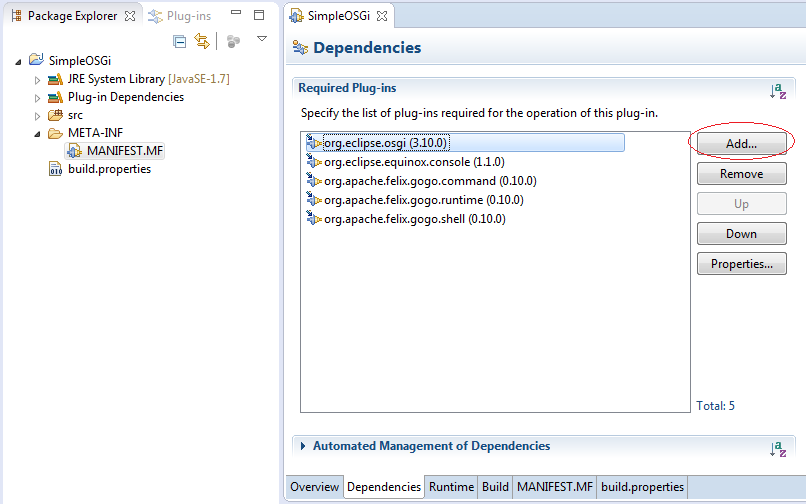Sort Required Plug-ins alphabetically icon
Image resolution: width=806 pixels, height=504 pixels.
pos(778,91)
